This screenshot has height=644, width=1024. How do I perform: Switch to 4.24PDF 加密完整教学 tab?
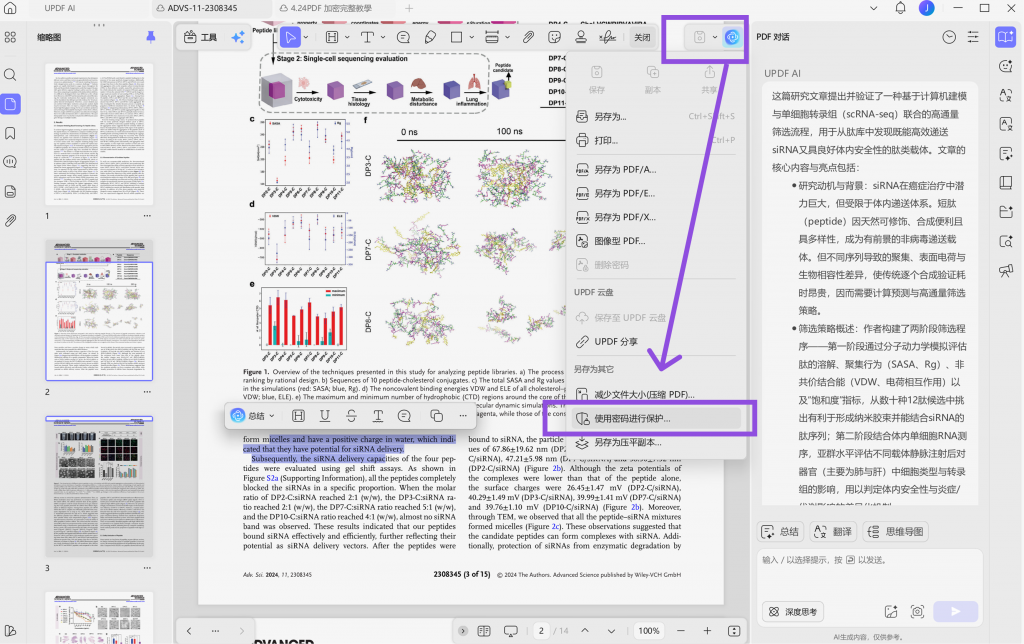click(332, 8)
